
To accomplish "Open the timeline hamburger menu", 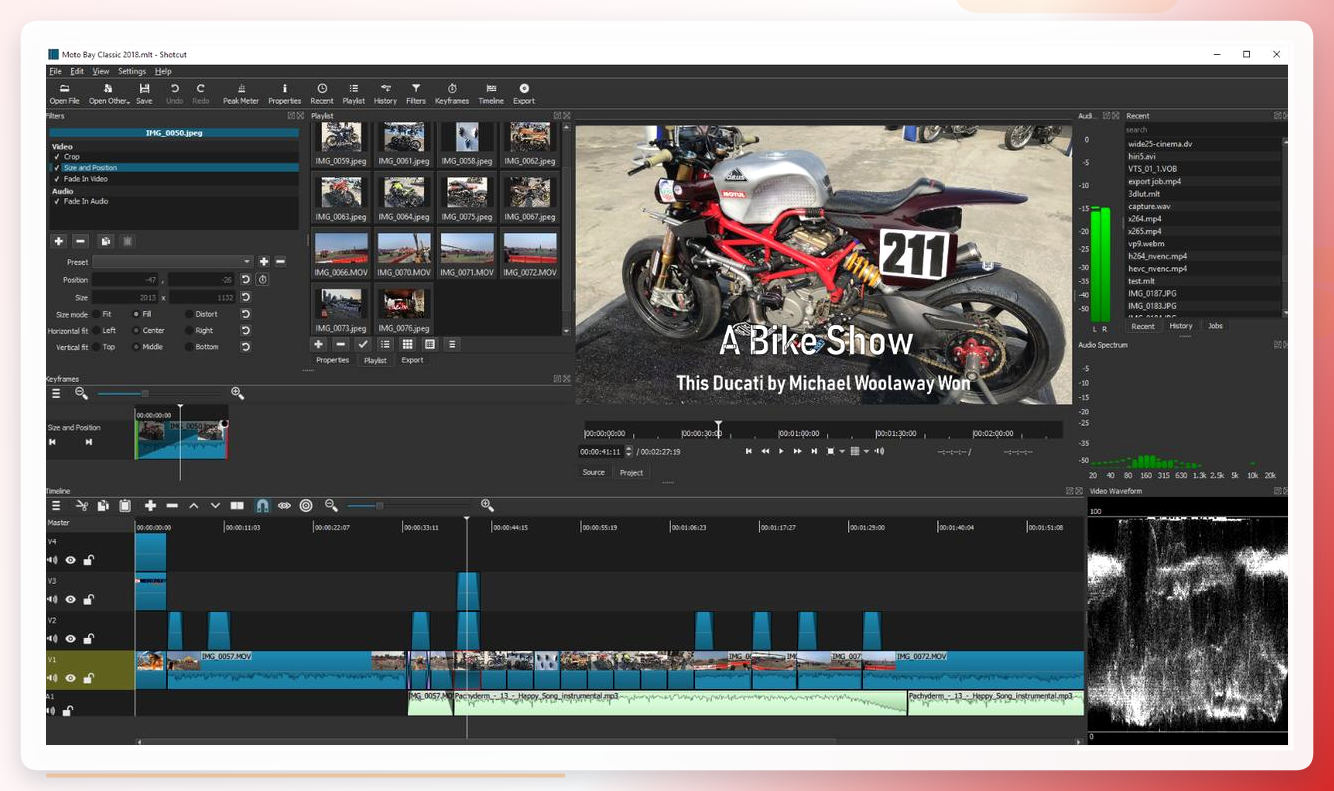I will click(x=56, y=506).
